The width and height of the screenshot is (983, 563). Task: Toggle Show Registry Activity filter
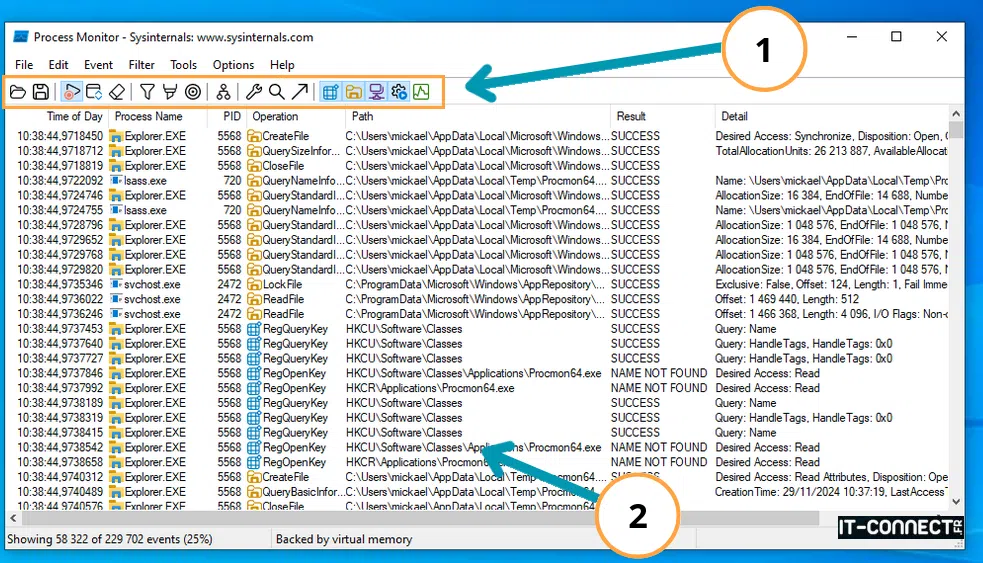coord(330,92)
